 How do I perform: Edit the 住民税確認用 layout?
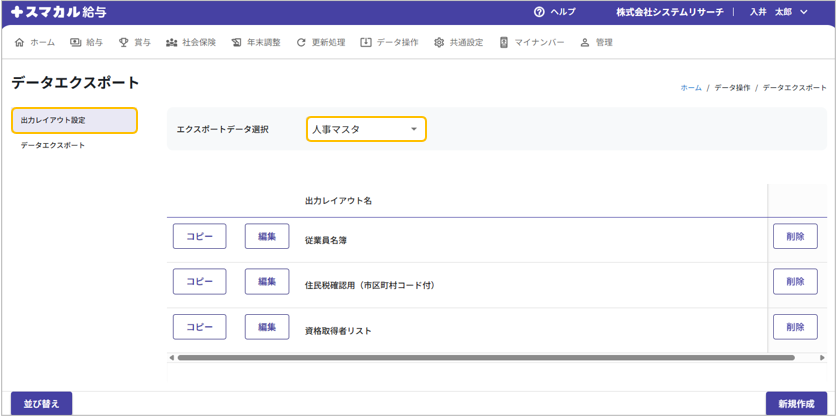click(267, 281)
